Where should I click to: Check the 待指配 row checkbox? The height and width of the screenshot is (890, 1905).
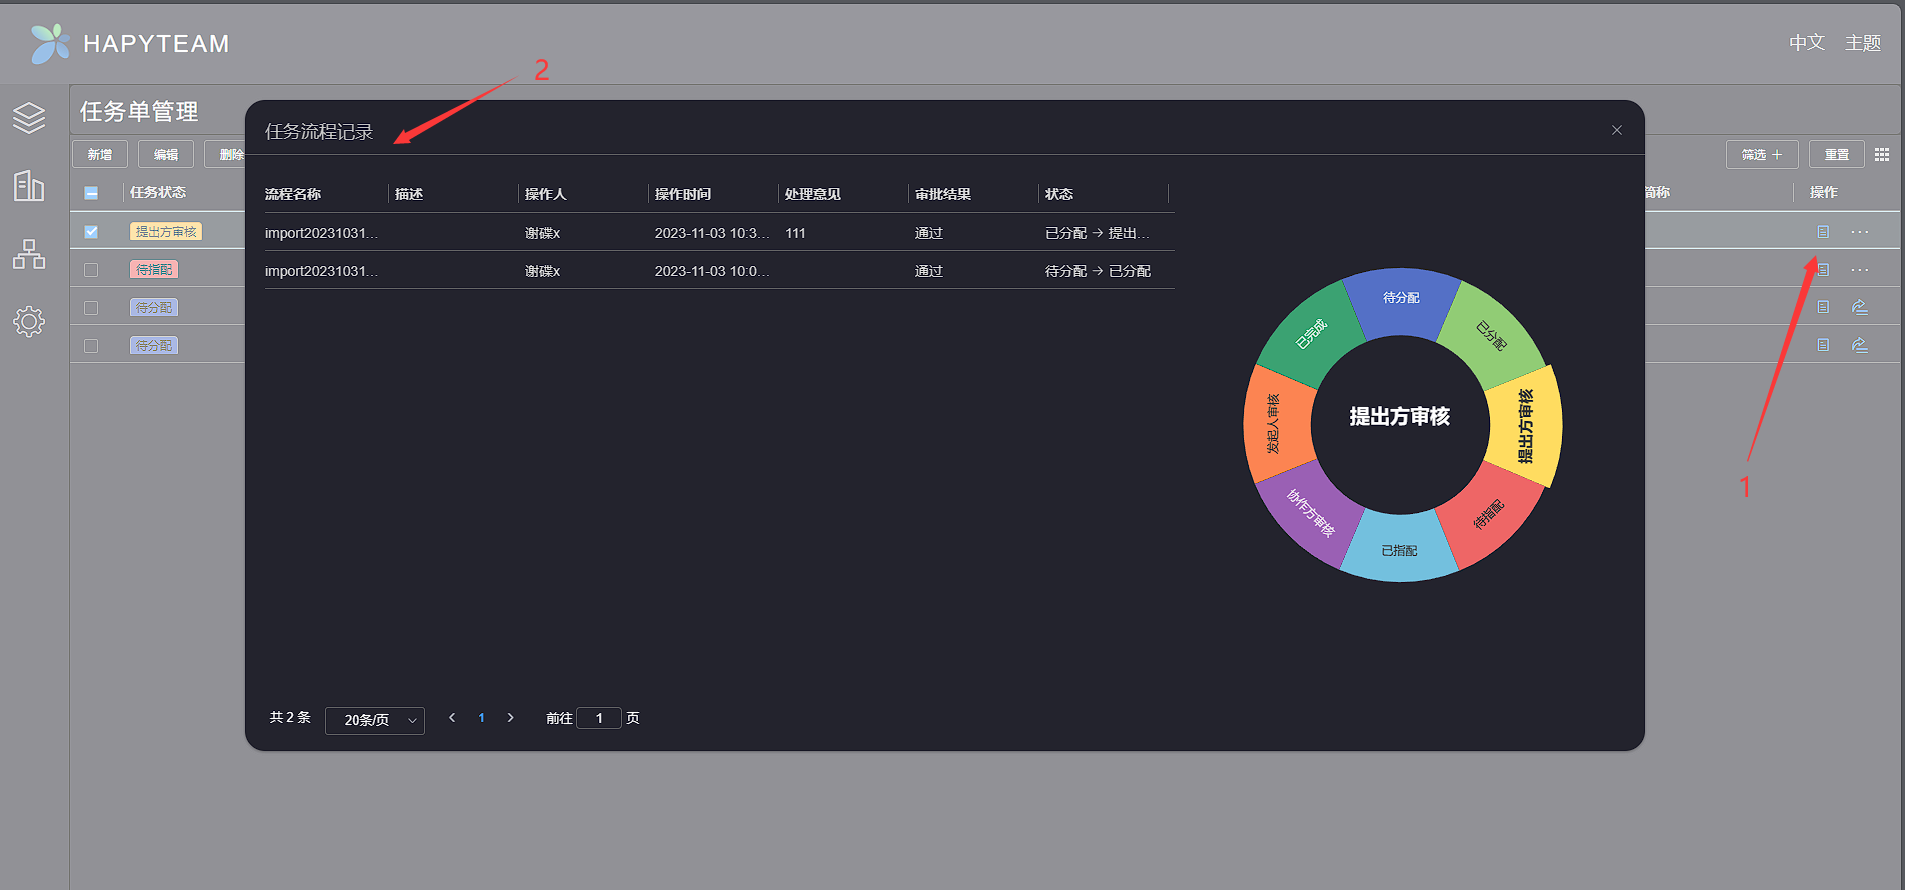[x=91, y=270]
